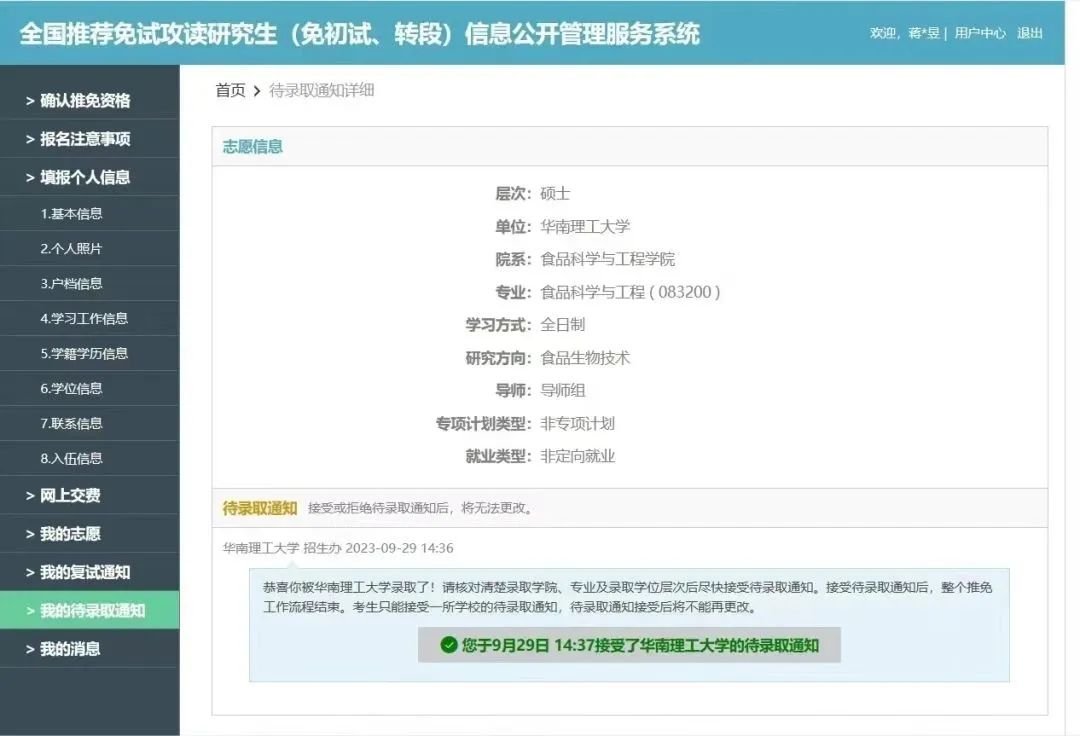Screen dimensions: 1080x736
Task: Open 2.个人照片 submenu item
Action: (71, 248)
